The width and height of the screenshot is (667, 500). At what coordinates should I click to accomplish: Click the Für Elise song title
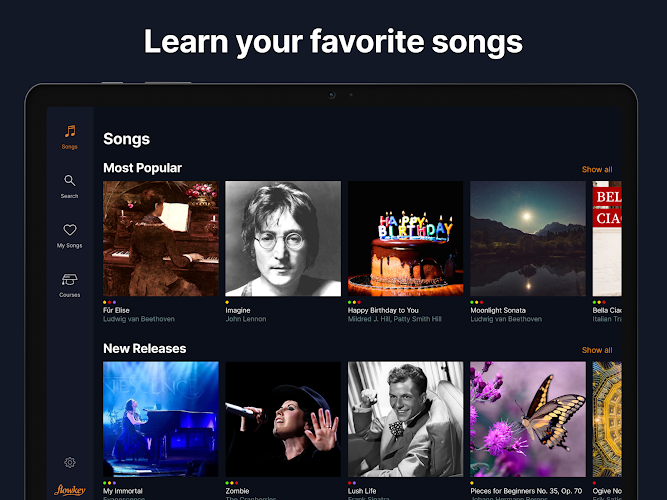117,310
